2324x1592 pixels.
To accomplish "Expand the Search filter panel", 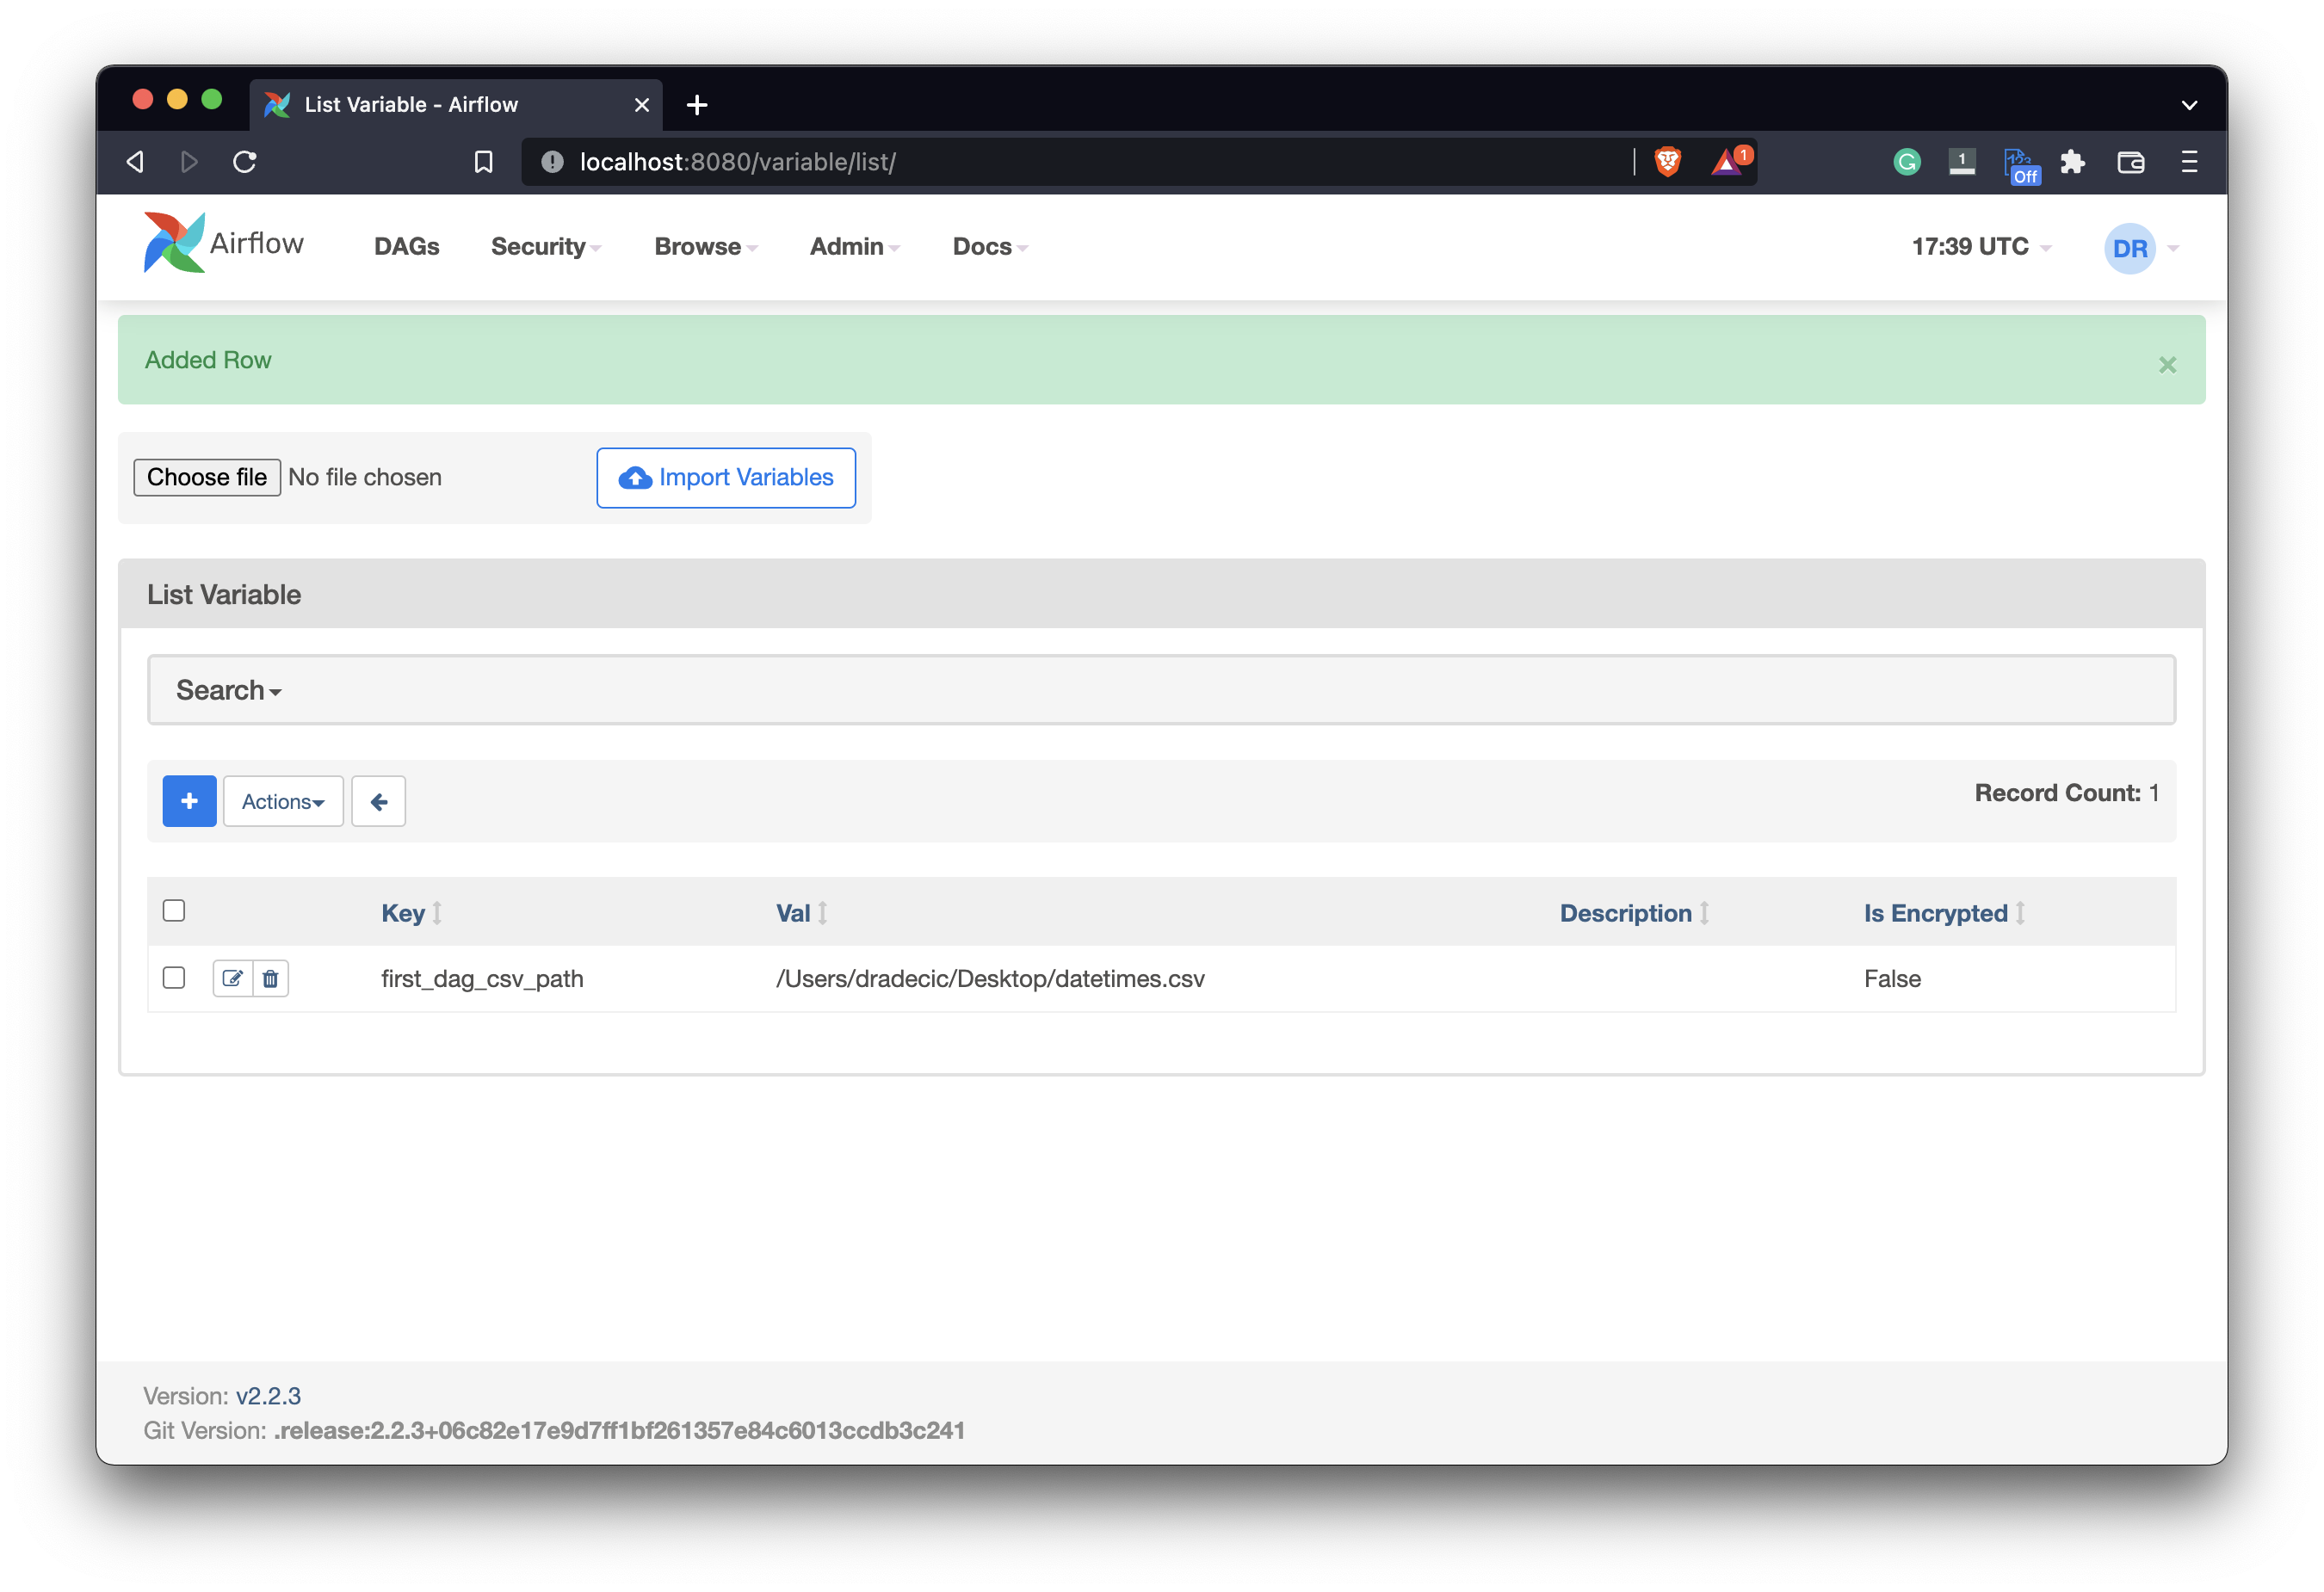I will [228, 690].
